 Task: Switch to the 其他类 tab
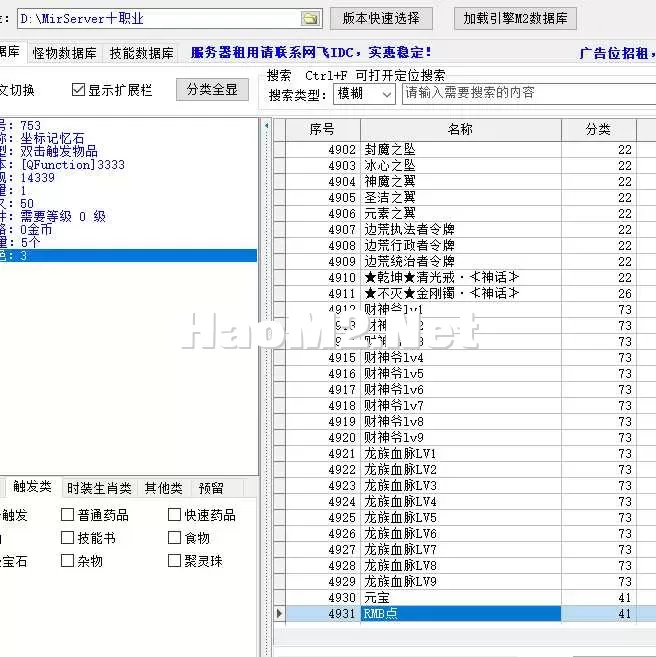coord(163,488)
